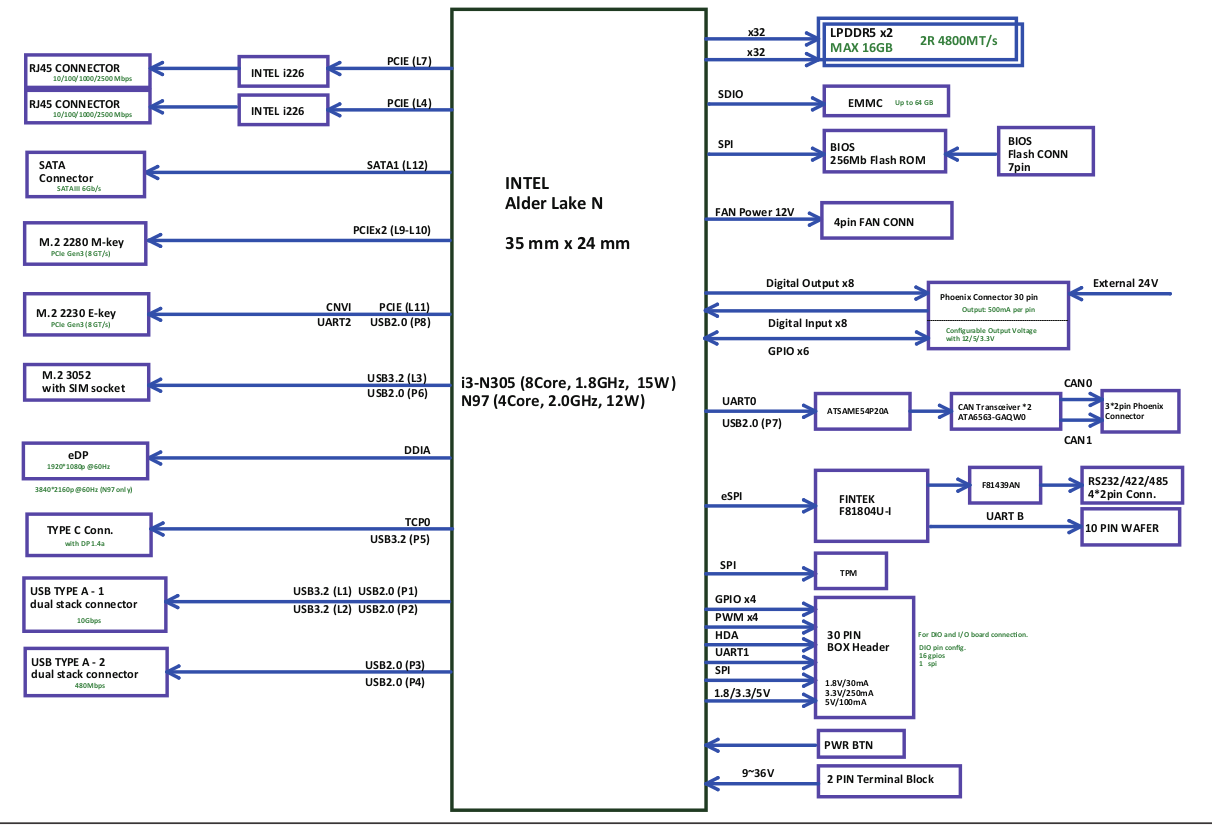Click the USB3.2 (L1) label
The height and width of the screenshot is (831, 1212).
pyautogui.click(x=322, y=591)
